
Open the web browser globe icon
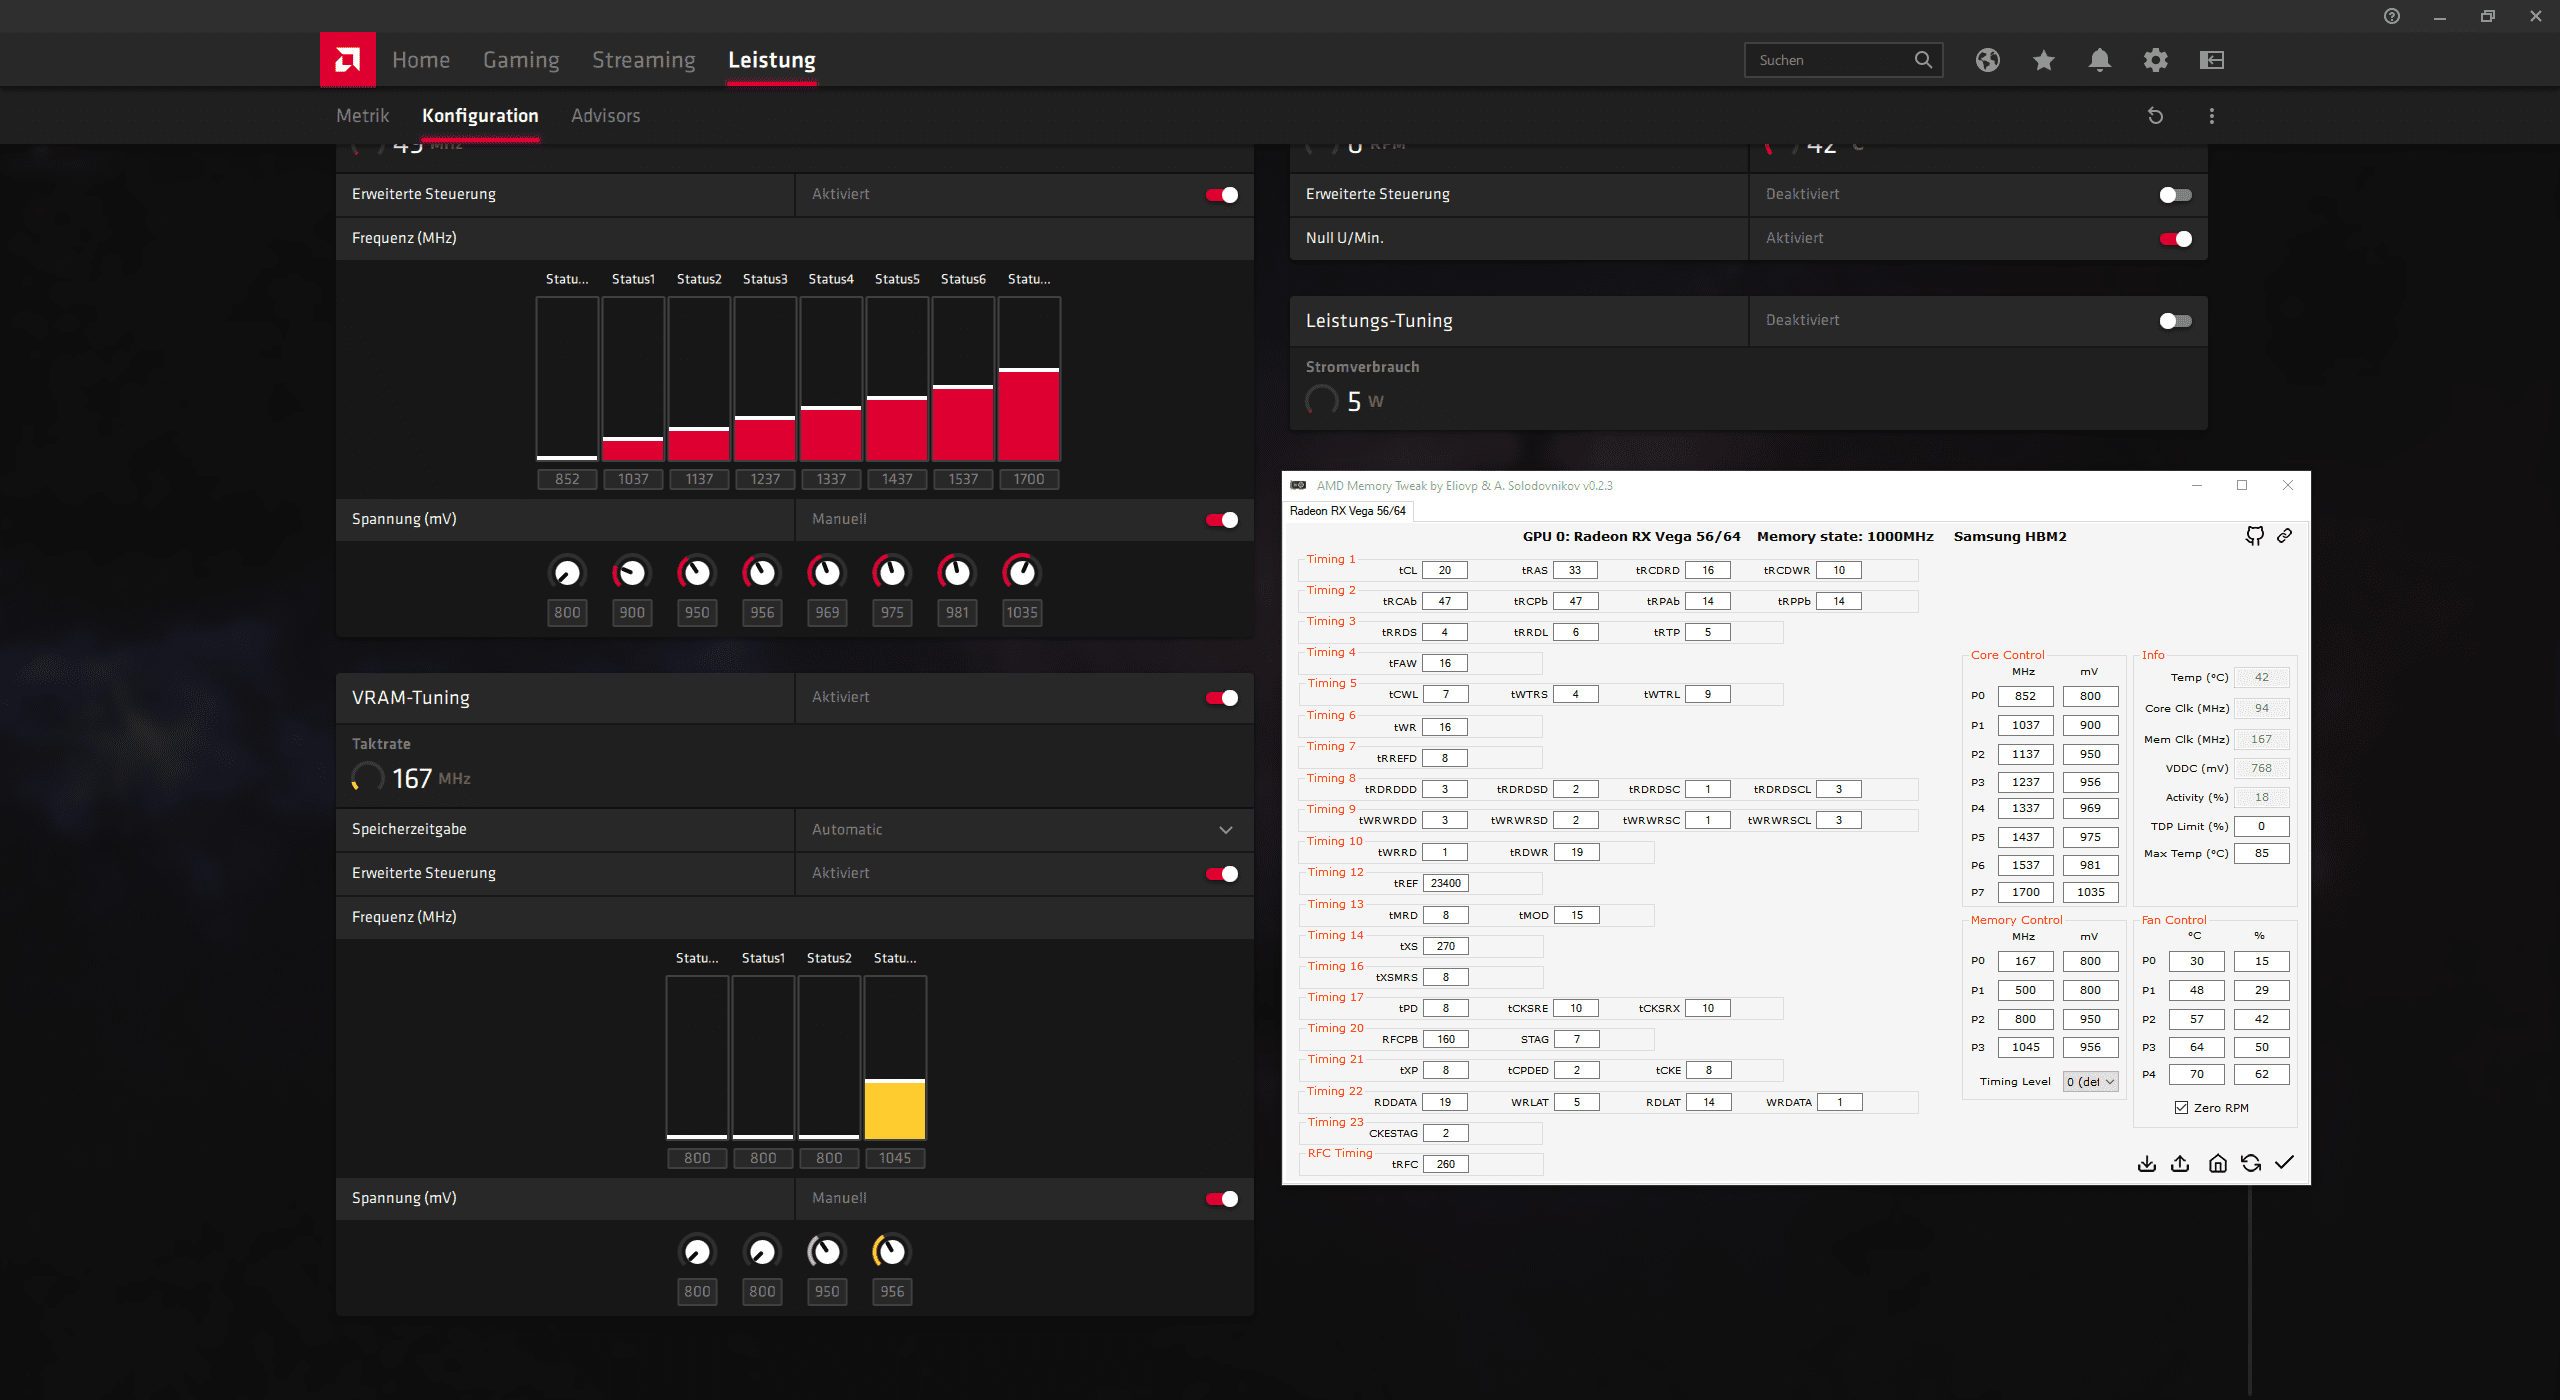(x=1988, y=60)
